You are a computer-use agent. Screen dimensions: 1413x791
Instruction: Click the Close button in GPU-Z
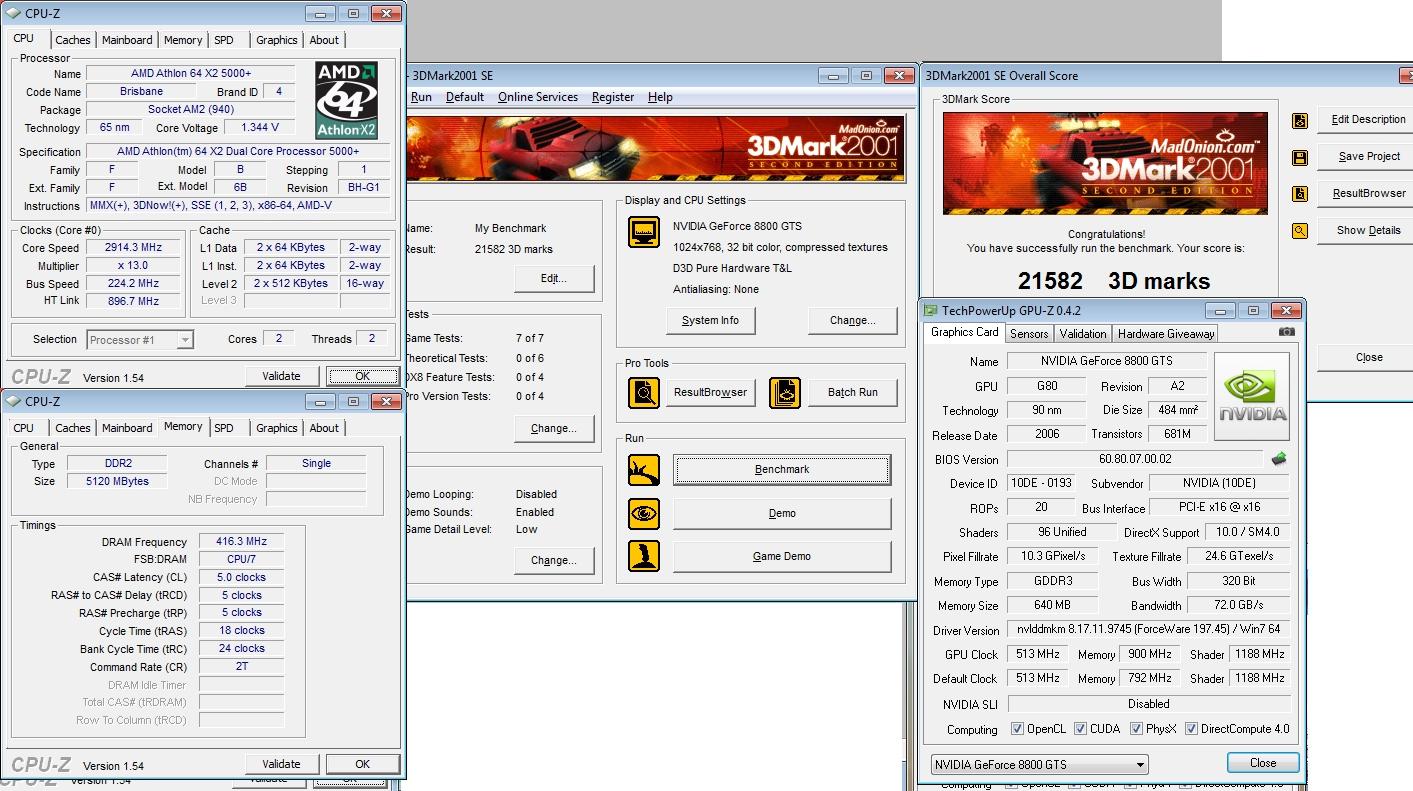pyautogui.click(x=1263, y=763)
